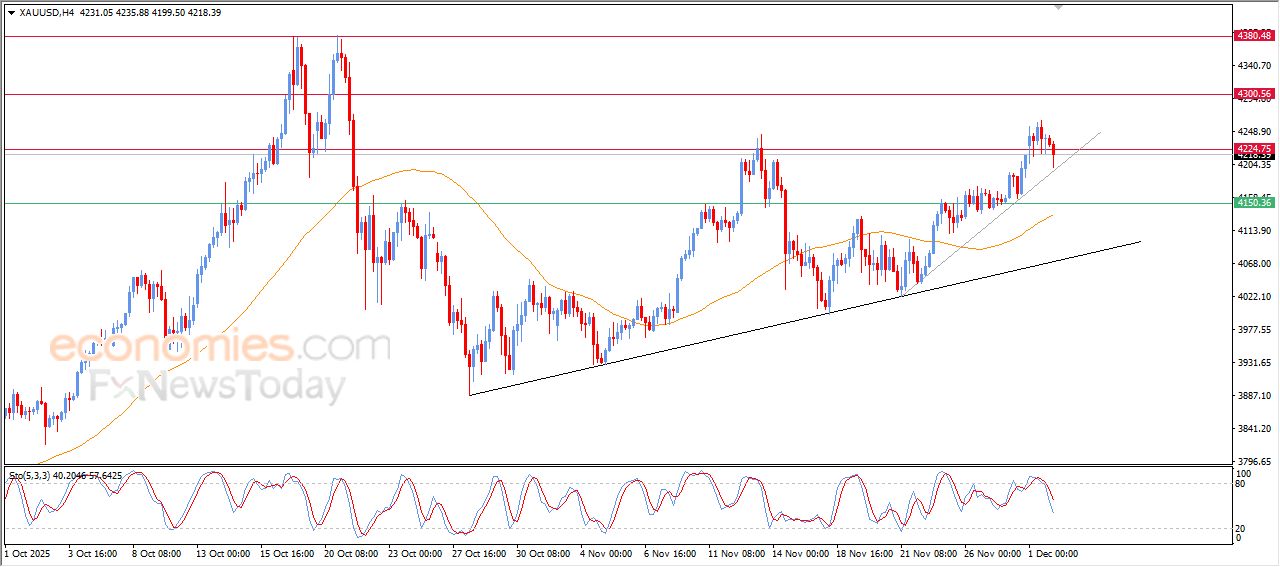Select the red 4224.75 price label
The height and width of the screenshot is (567, 1280).
pyautogui.click(x=1253, y=149)
